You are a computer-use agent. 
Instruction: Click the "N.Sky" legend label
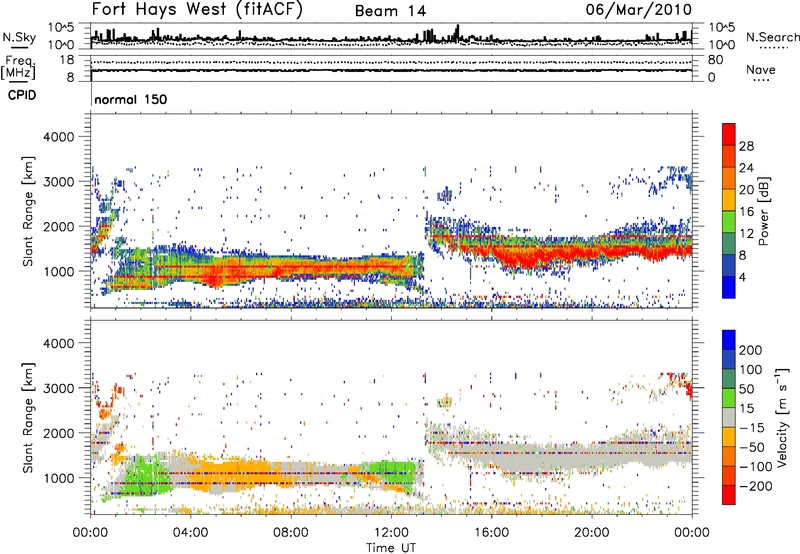pyautogui.click(x=19, y=37)
